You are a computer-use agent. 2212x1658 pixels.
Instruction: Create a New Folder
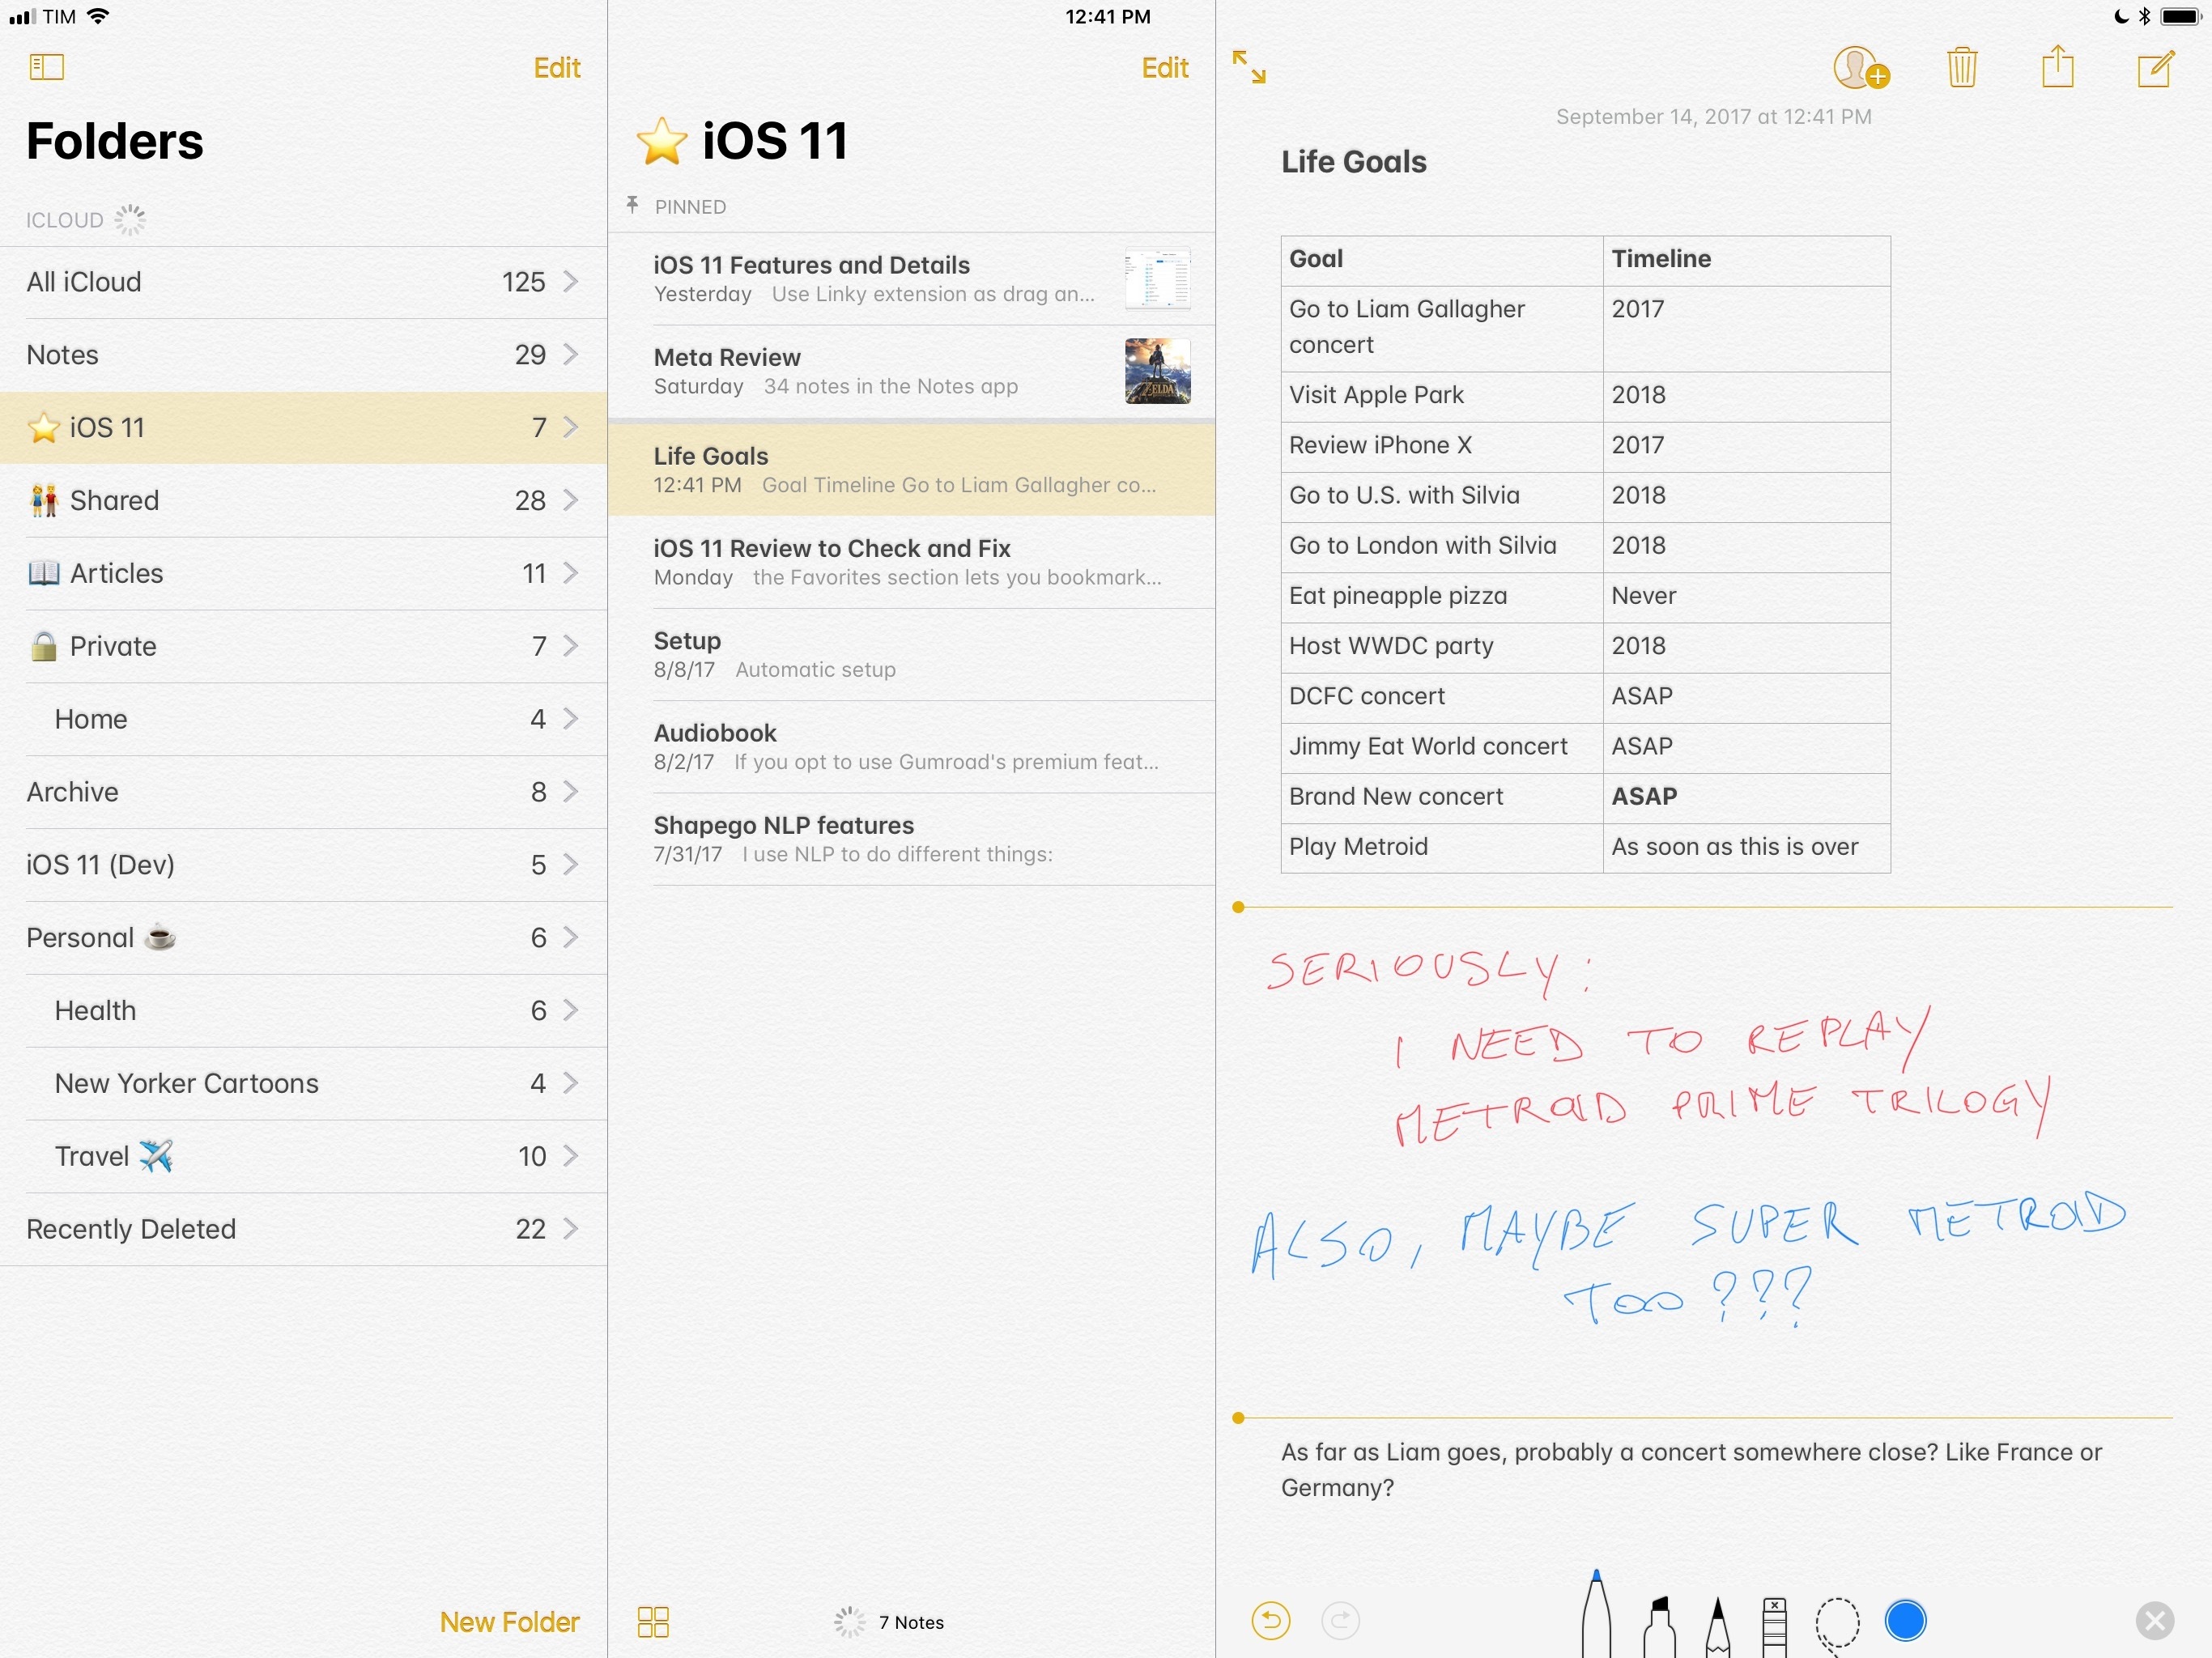tap(510, 1622)
